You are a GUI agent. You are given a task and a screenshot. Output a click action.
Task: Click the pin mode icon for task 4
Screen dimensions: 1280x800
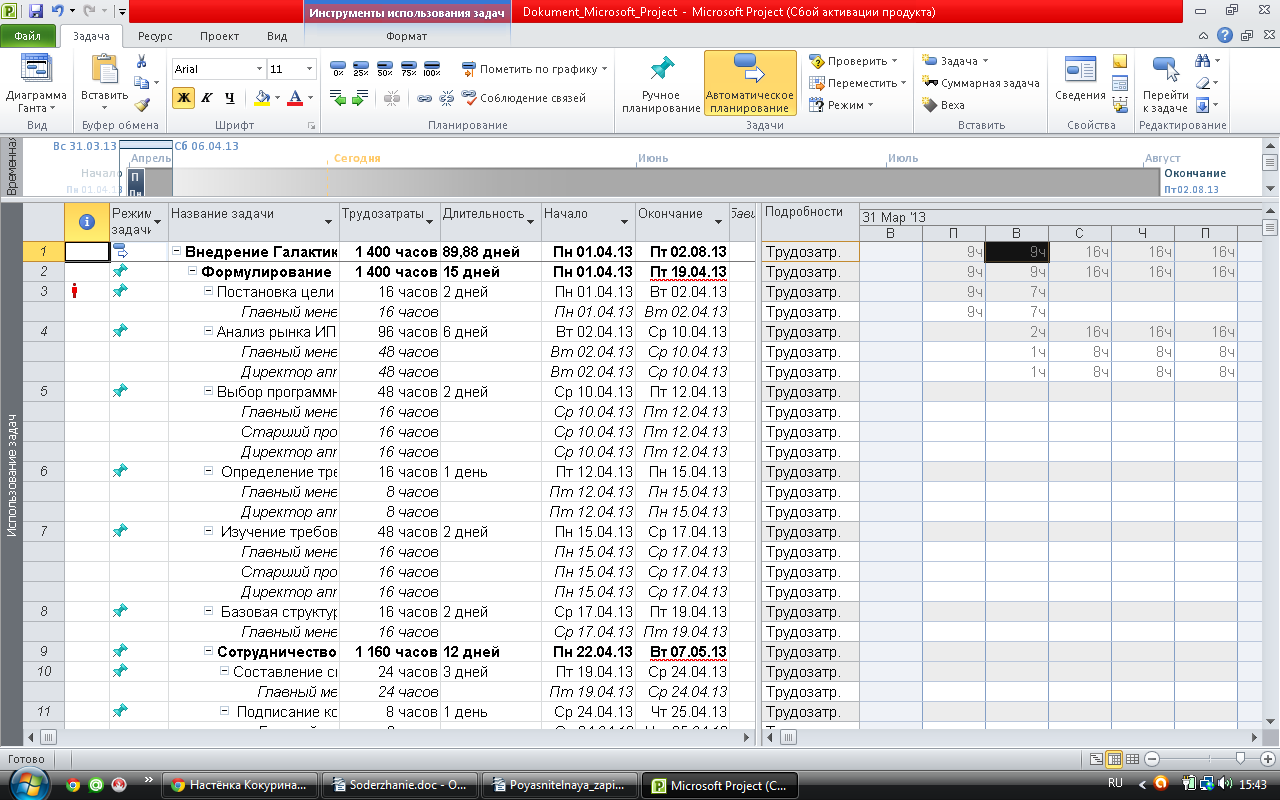120,331
